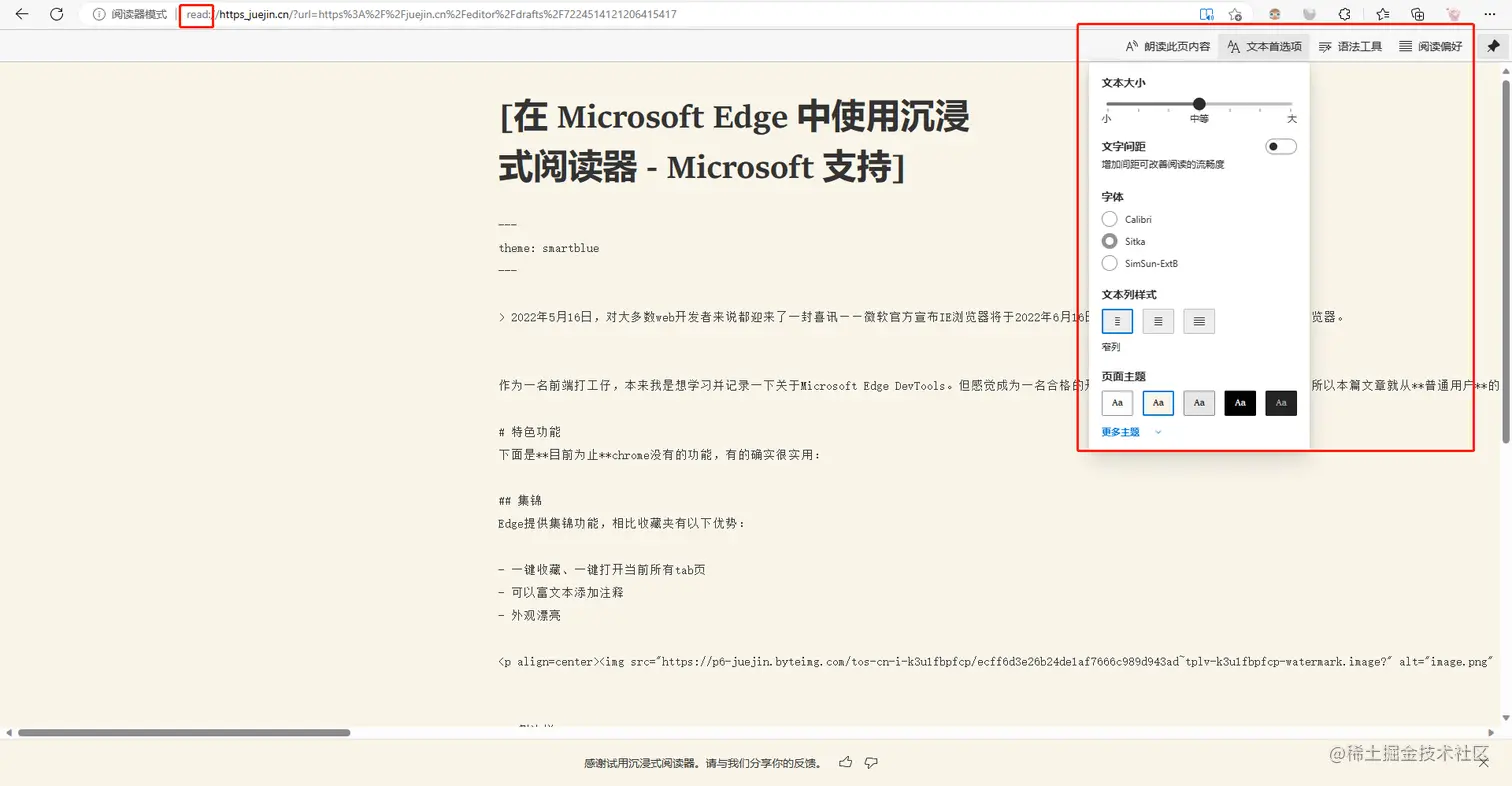Choose the widest text column style button
This screenshot has height=786, width=1512.
pos(1199,321)
